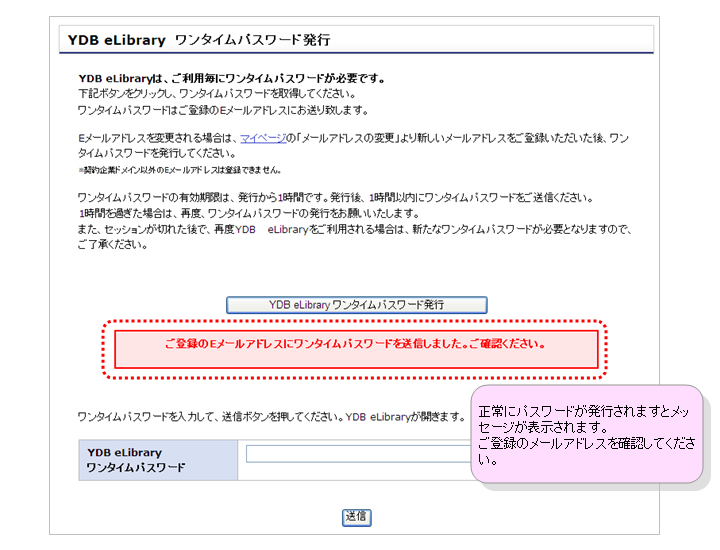Click the page title YDB eLibrary ワンタイムパスワード発行
The image size is (720, 550).
coord(199,40)
